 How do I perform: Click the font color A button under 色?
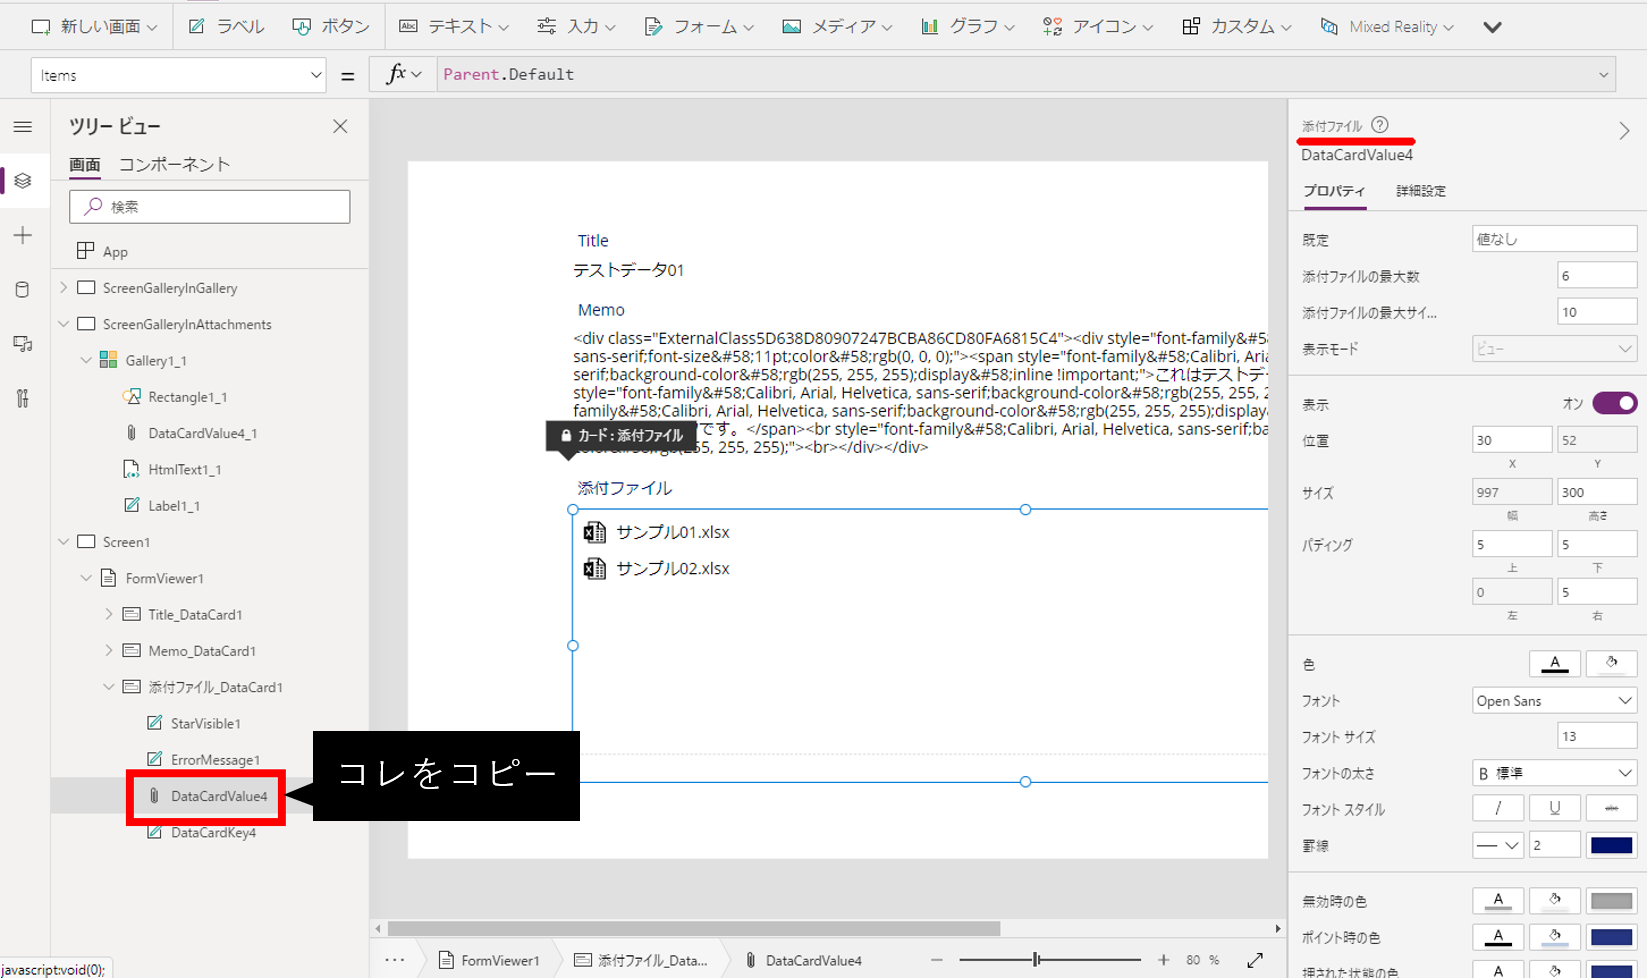[x=1555, y=663]
